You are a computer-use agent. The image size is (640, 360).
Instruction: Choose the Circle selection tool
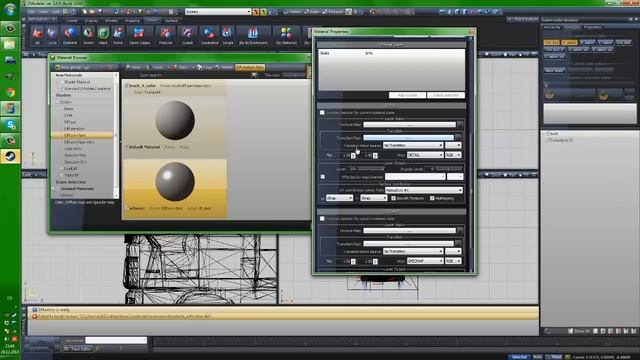tap(52, 36)
